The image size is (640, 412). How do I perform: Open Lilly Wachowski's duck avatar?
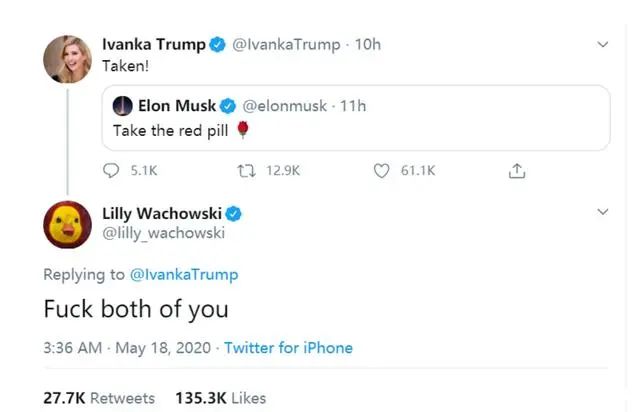pyautogui.click(x=67, y=225)
